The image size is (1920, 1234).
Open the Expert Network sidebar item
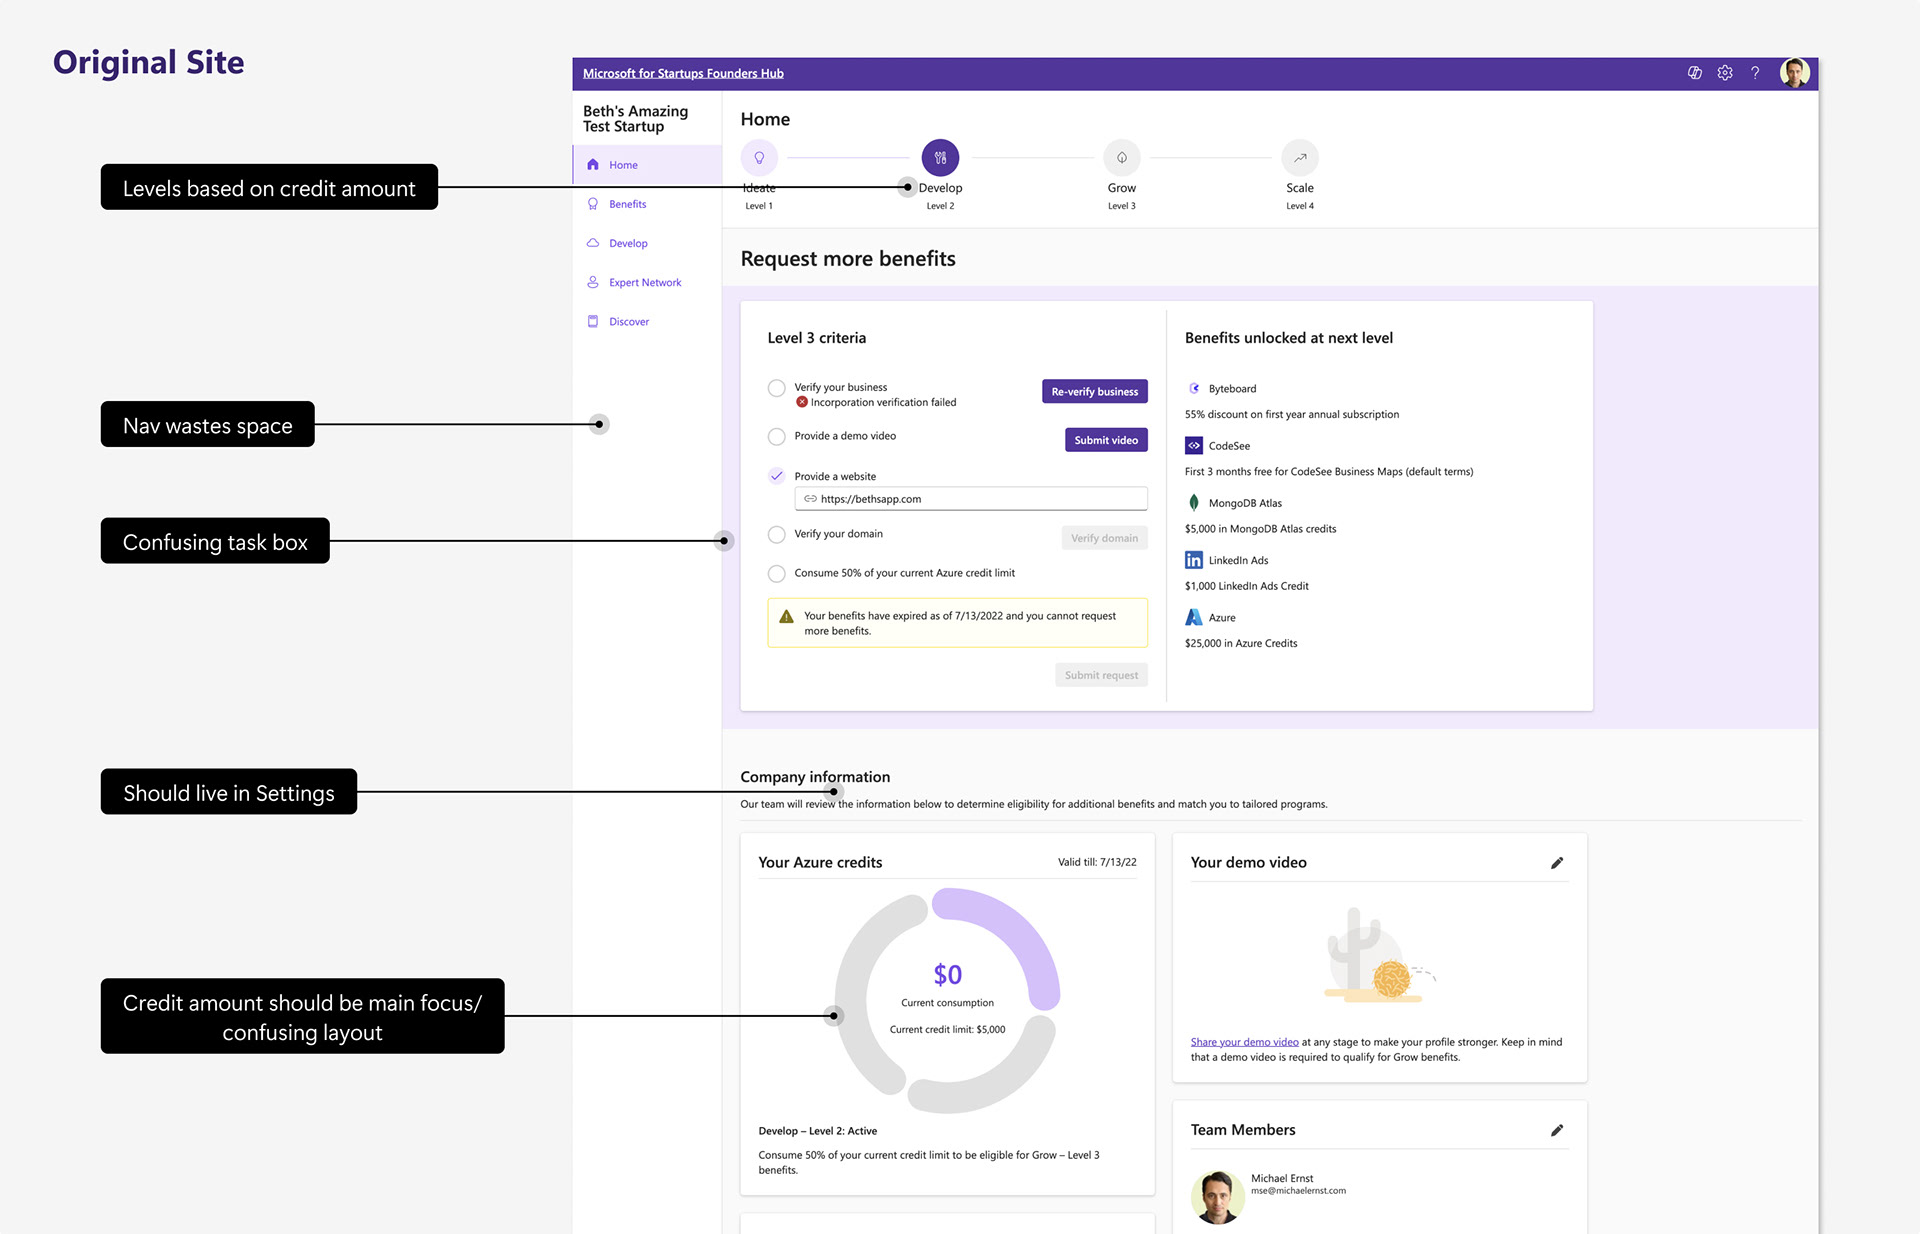tap(647, 282)
